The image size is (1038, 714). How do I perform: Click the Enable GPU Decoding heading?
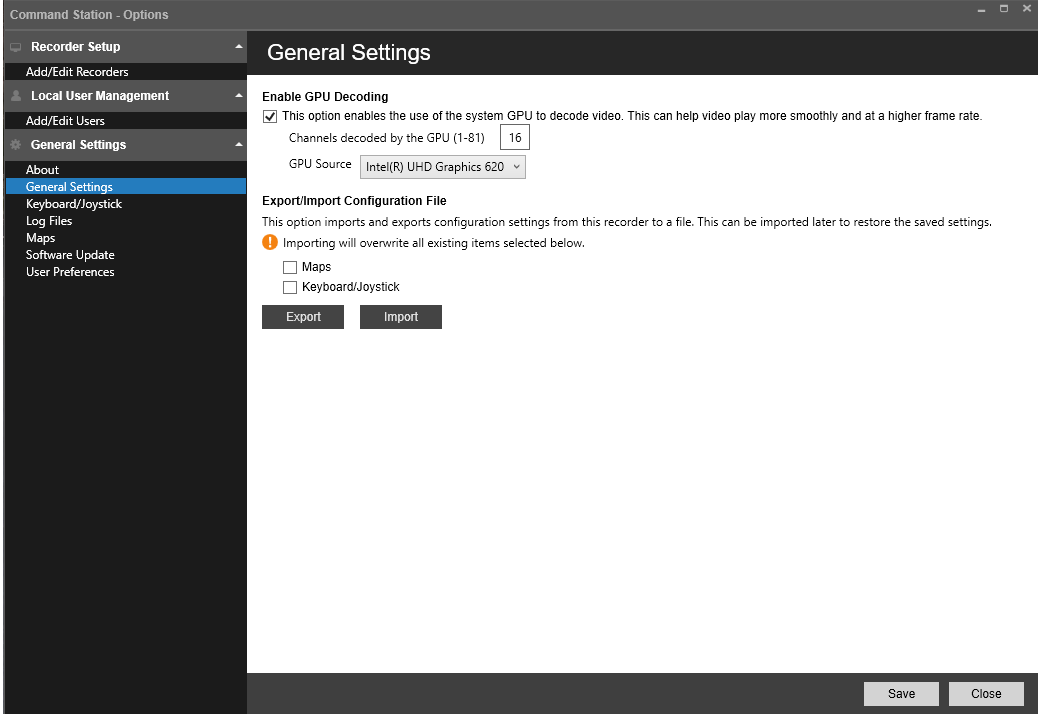[325, 97]
